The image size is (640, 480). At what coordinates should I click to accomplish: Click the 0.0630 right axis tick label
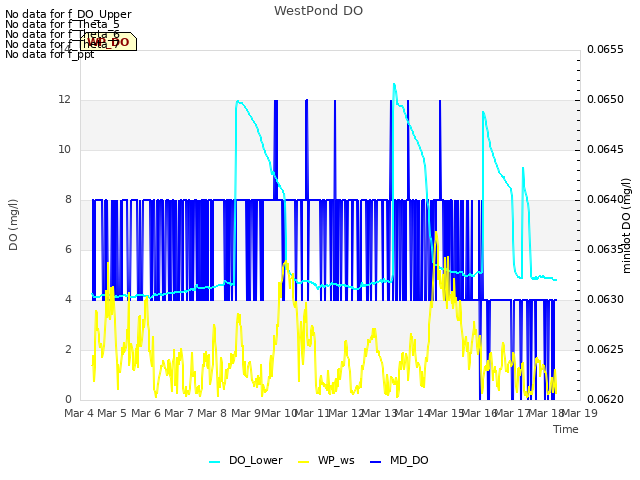(605, 300)
